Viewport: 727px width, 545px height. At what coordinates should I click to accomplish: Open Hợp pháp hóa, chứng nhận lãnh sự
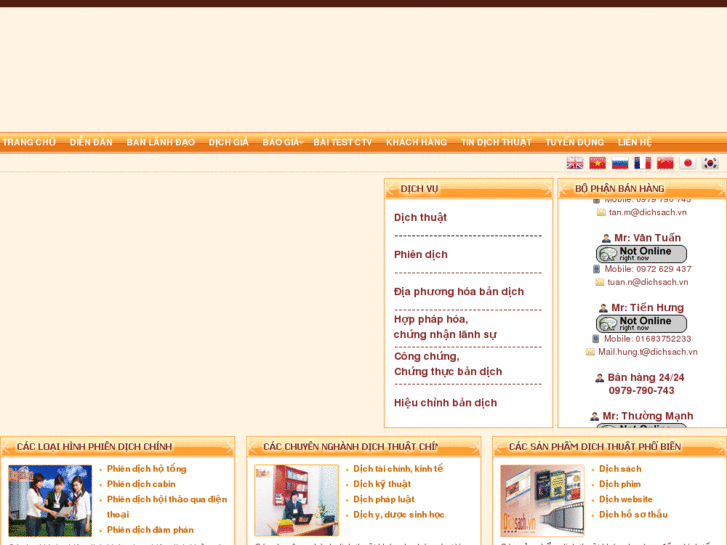445,327
